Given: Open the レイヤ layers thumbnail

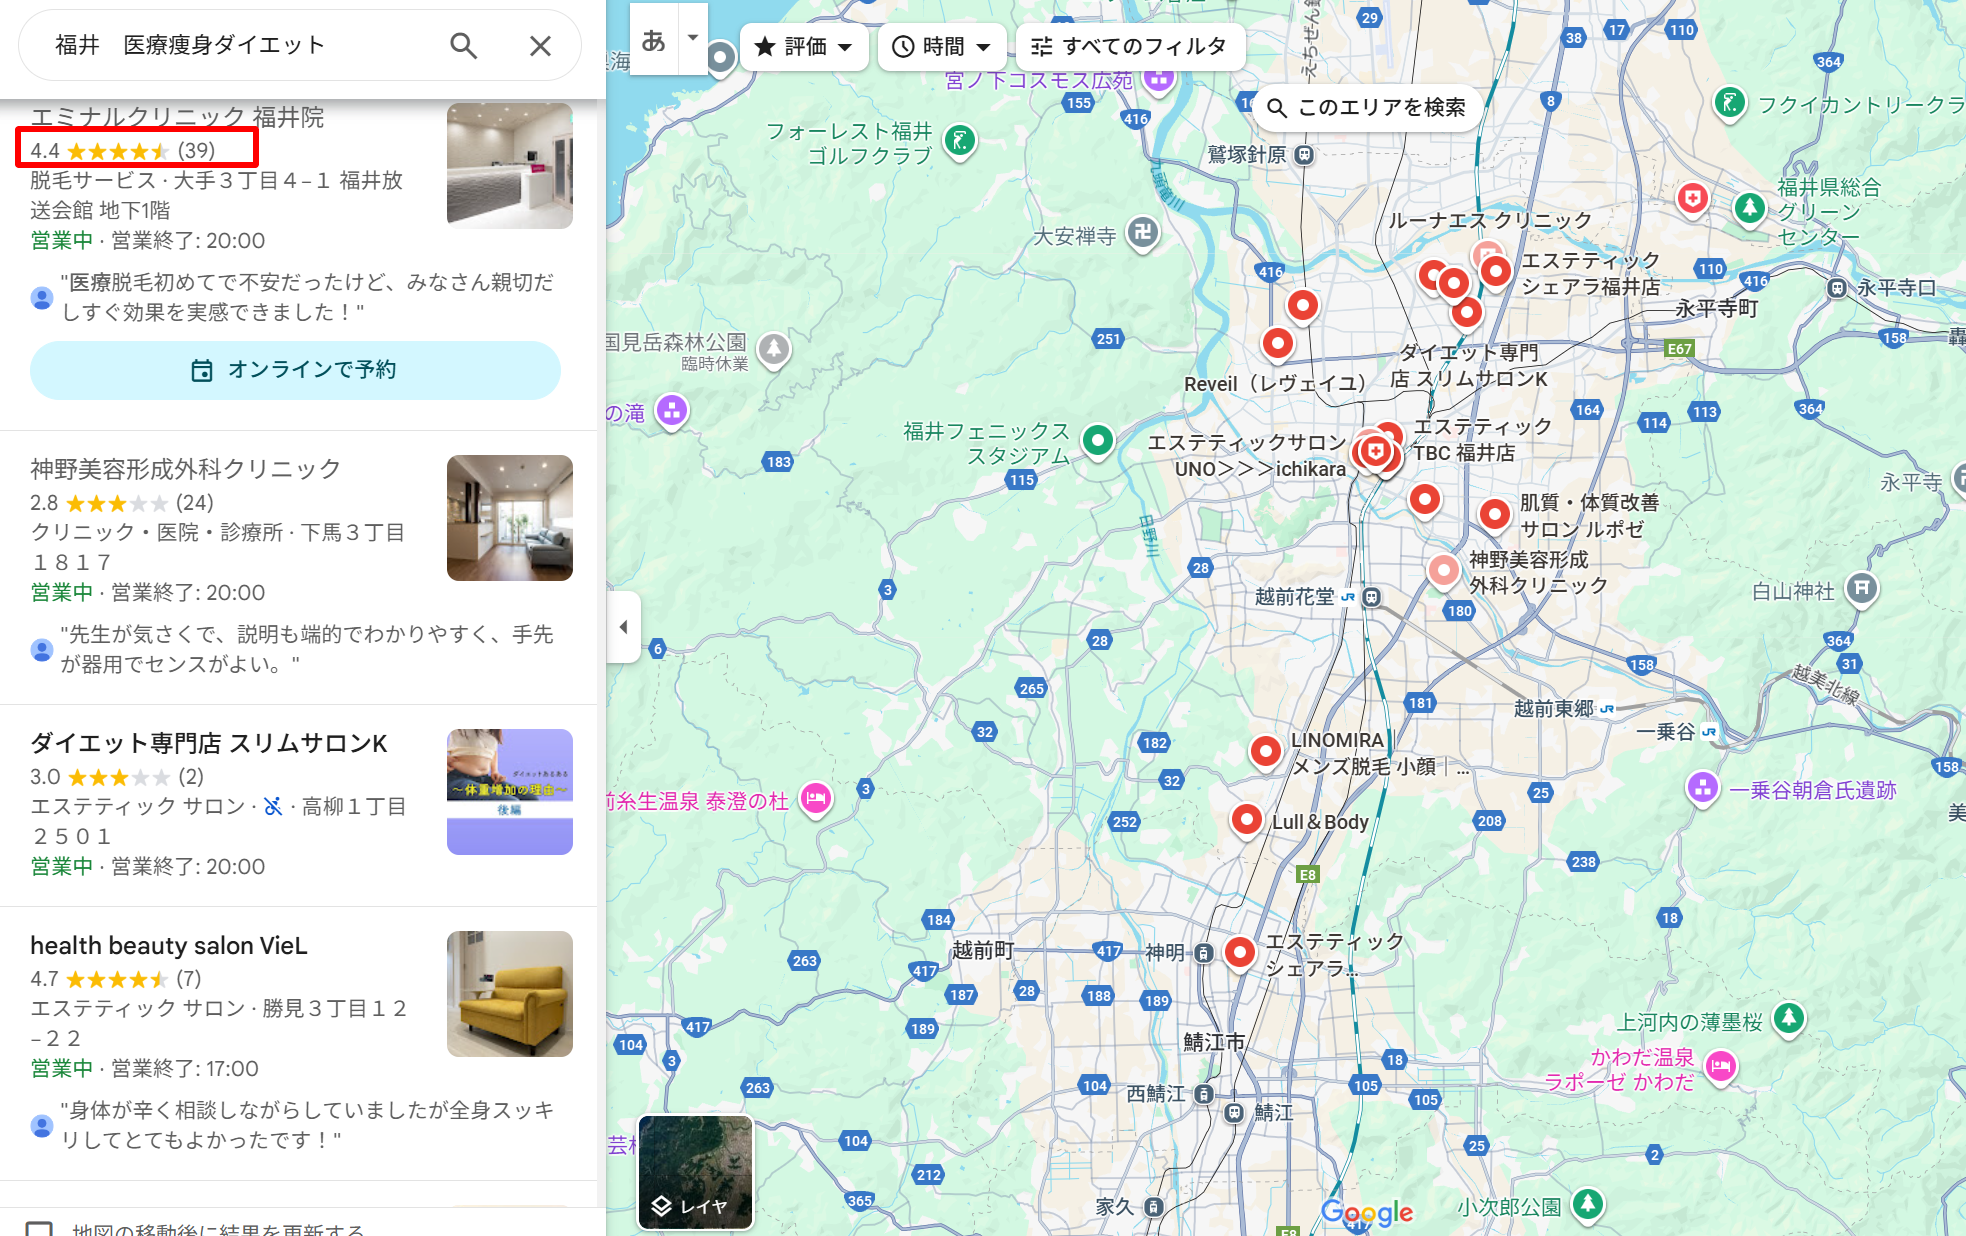Looking at the screenshot, I should coord(695,1172).
